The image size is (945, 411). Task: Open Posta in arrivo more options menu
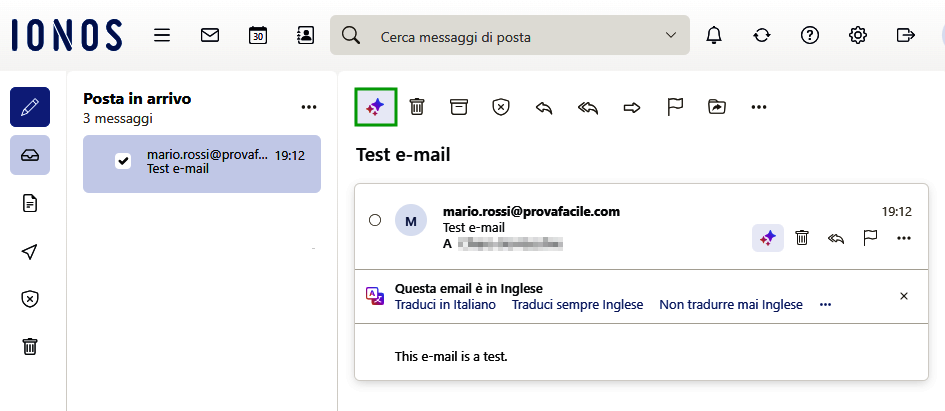308,107
